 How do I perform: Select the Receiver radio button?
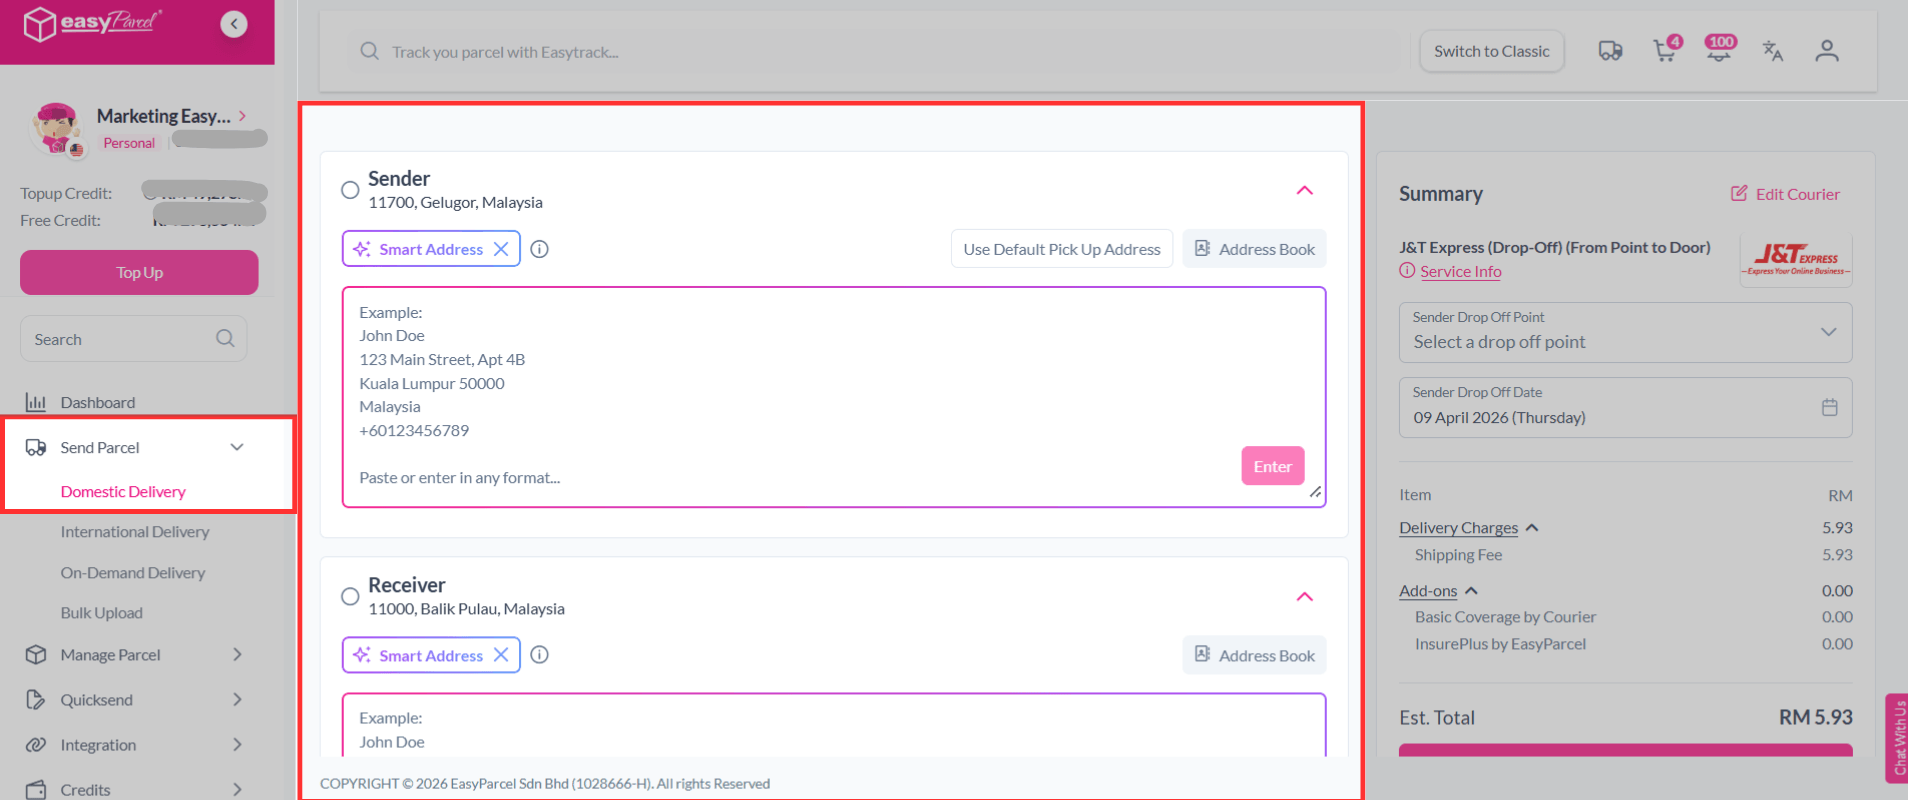pyautogui.click(x=350, y=596)
